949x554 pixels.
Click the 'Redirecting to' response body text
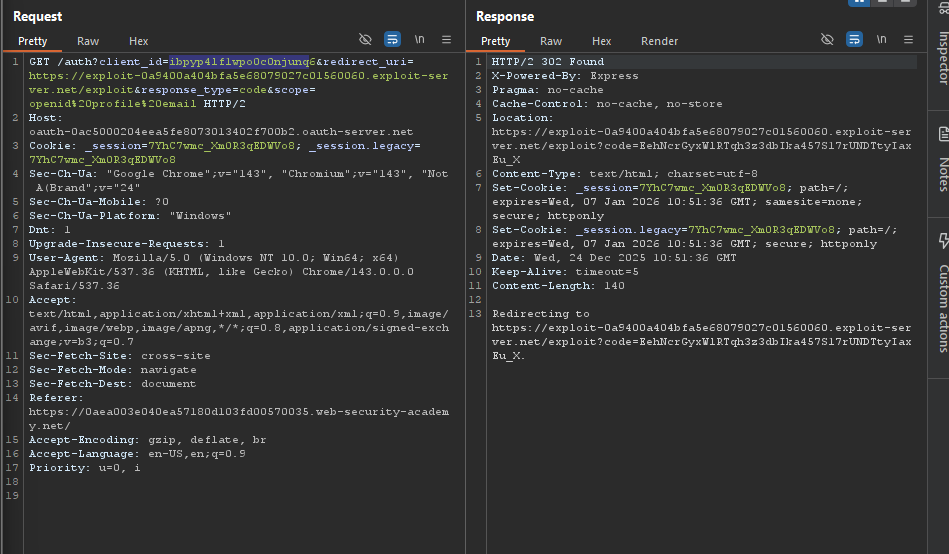click(540, 314)
